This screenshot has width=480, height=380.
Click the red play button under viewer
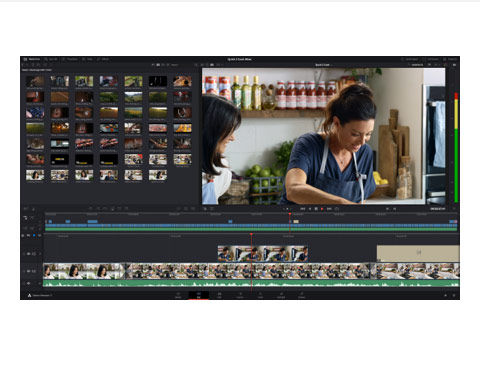322,209
